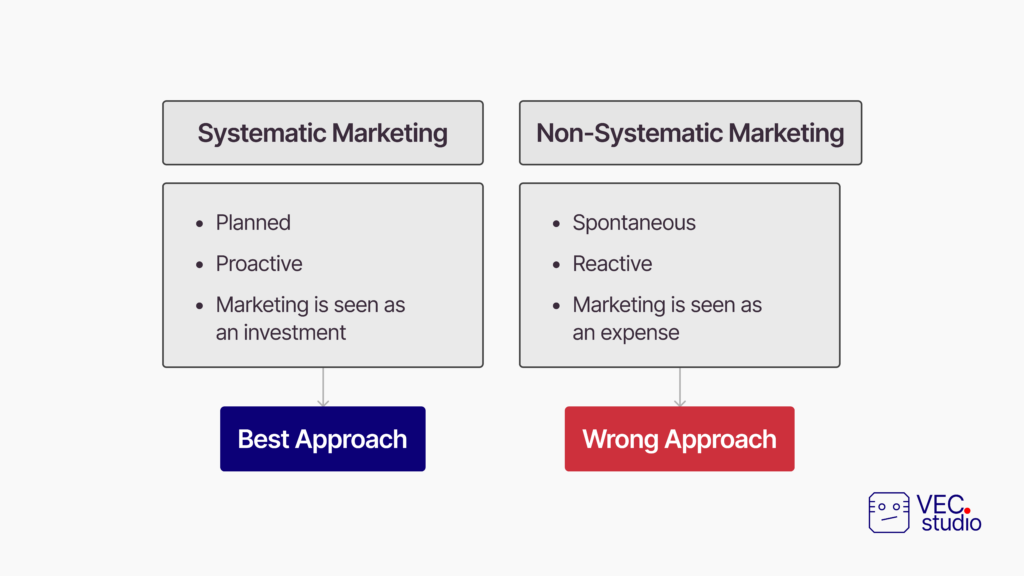Click the red dot in VEC logo

967,511
